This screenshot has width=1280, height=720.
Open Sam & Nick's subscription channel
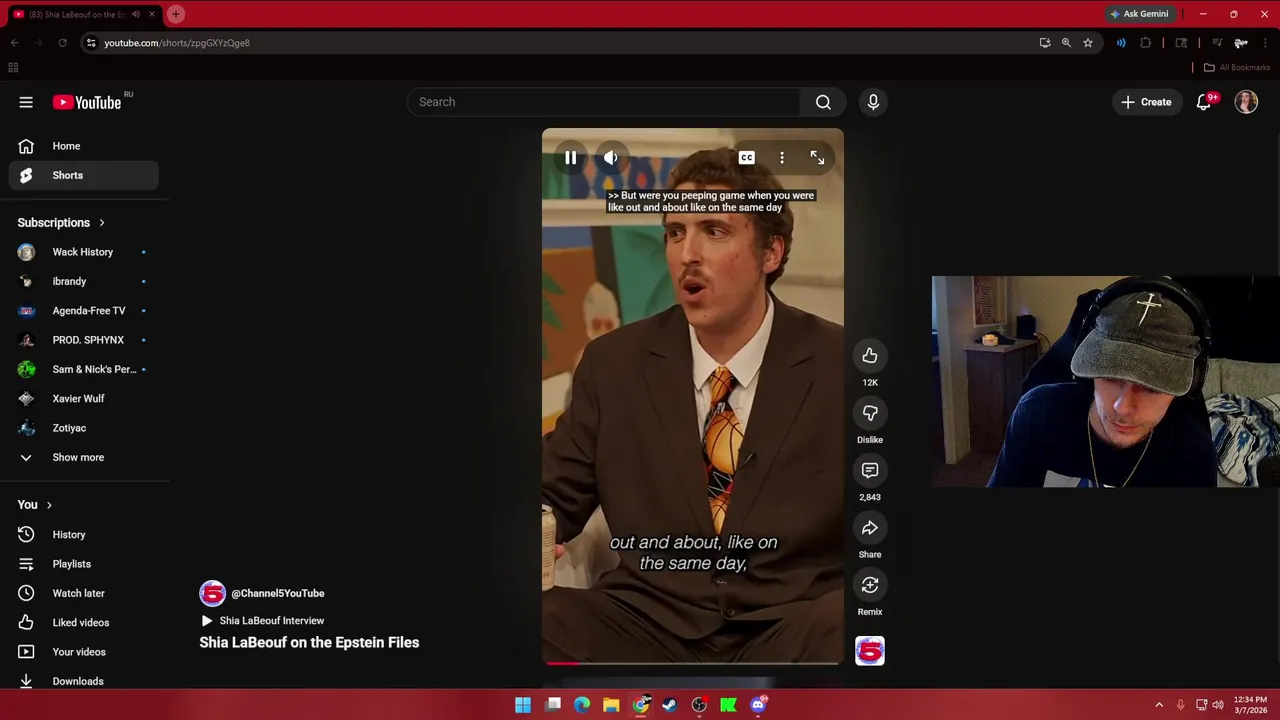[x=84, y=369]
